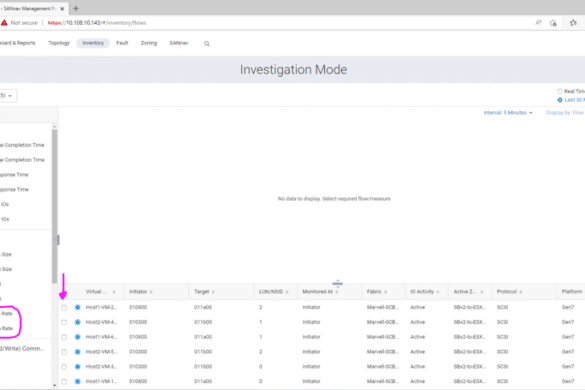Open the Interval: 5 Minutes dropdown
This screenshot has width=585, height=390.
click(x=508, y=113)
